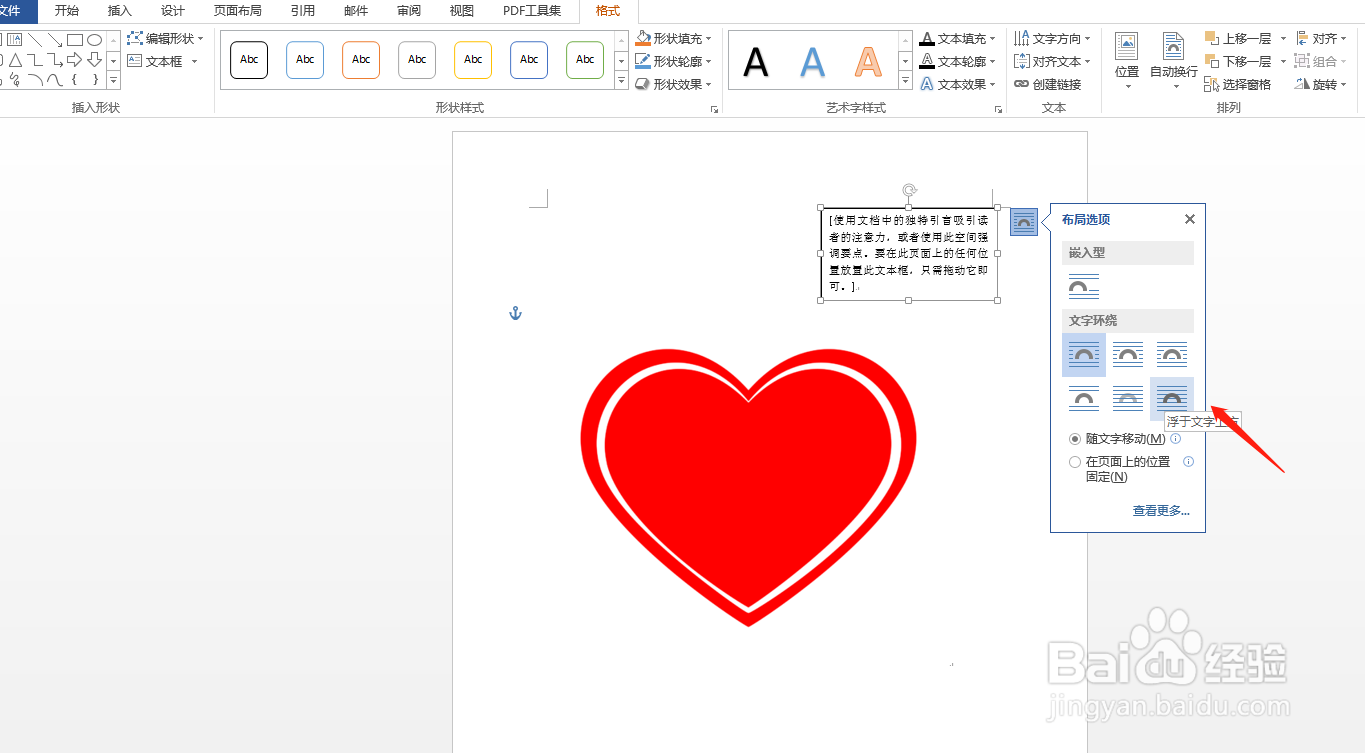Screen dimensions: 1365x753
Task: Open the 对齐文本 dropdown
Action: click(x=1053, y=61)
